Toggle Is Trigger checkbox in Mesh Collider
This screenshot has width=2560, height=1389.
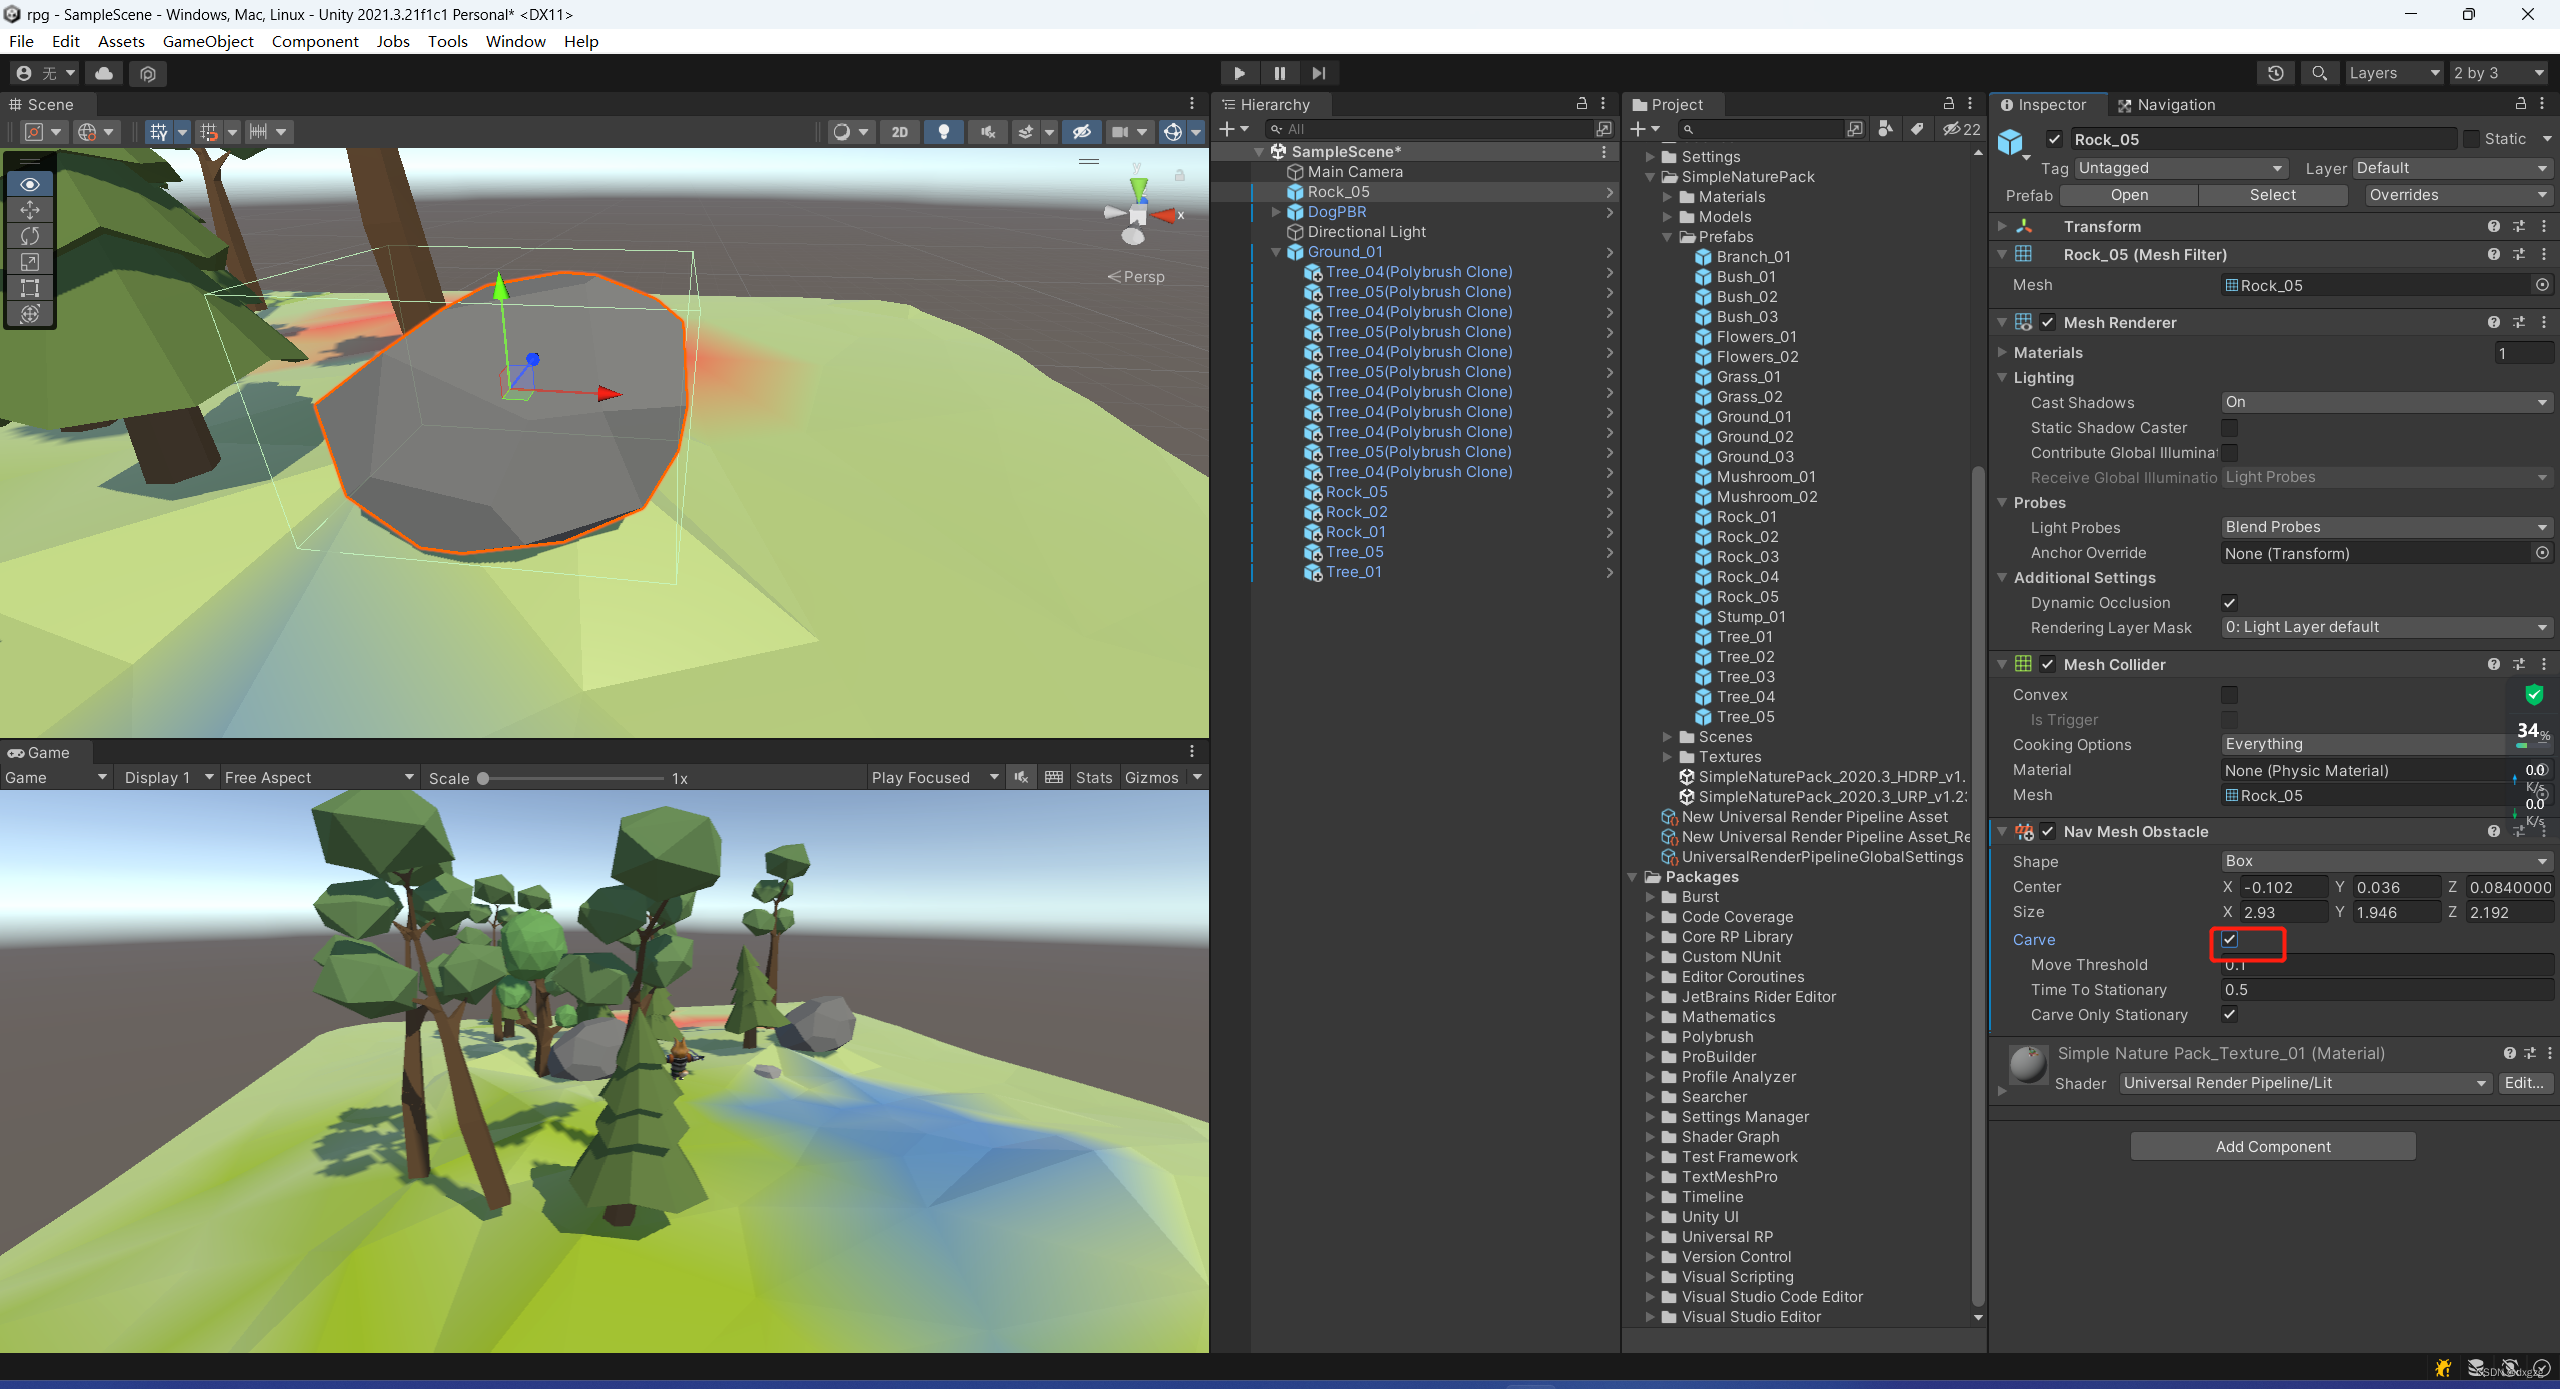(2228, 718)
